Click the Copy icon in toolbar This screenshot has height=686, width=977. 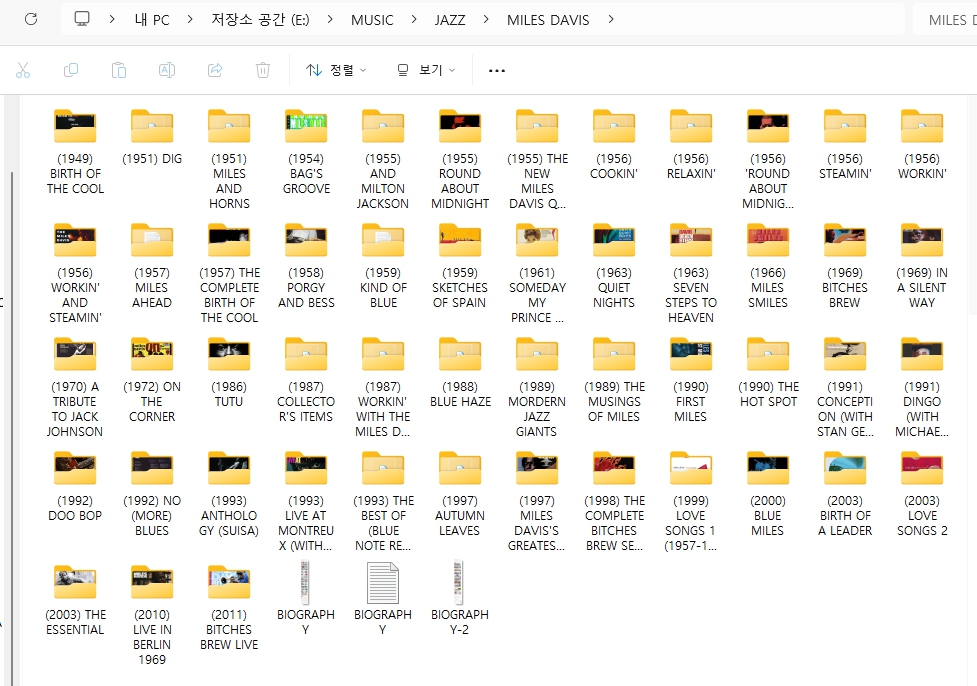71,70
